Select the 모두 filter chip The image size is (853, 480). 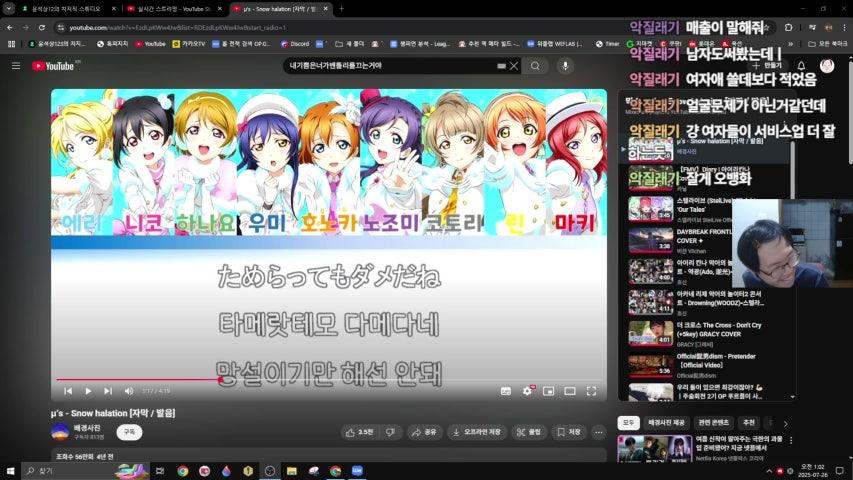(x=628, y=423)
